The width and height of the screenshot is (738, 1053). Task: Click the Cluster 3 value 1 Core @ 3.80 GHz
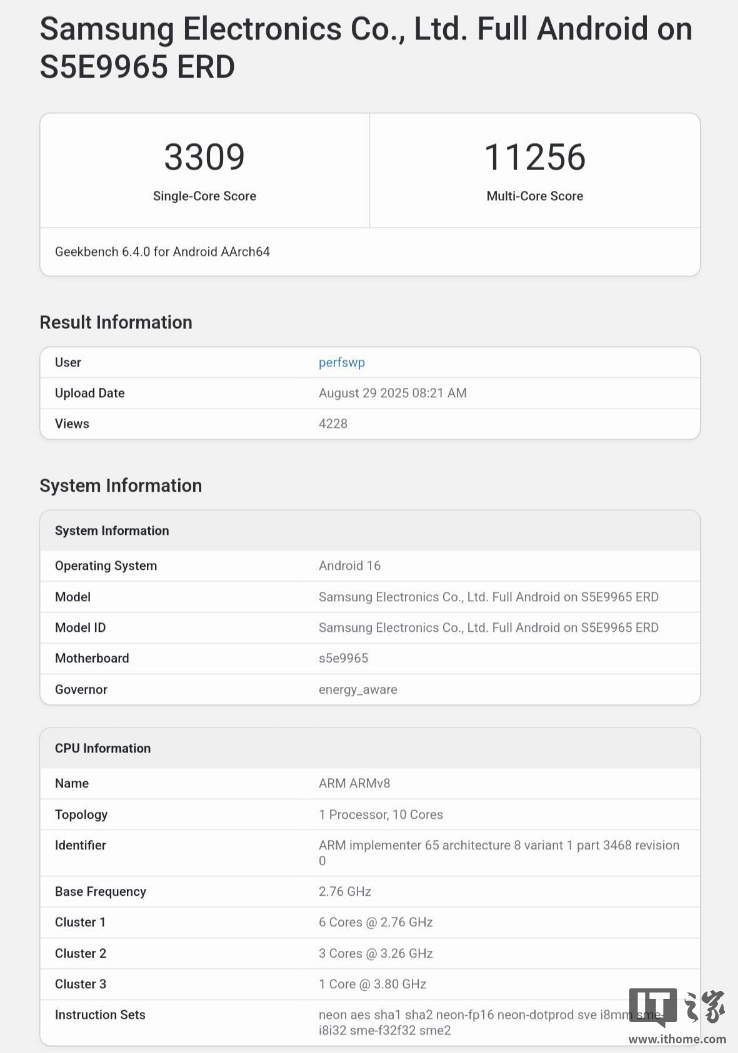coord(372,984)
